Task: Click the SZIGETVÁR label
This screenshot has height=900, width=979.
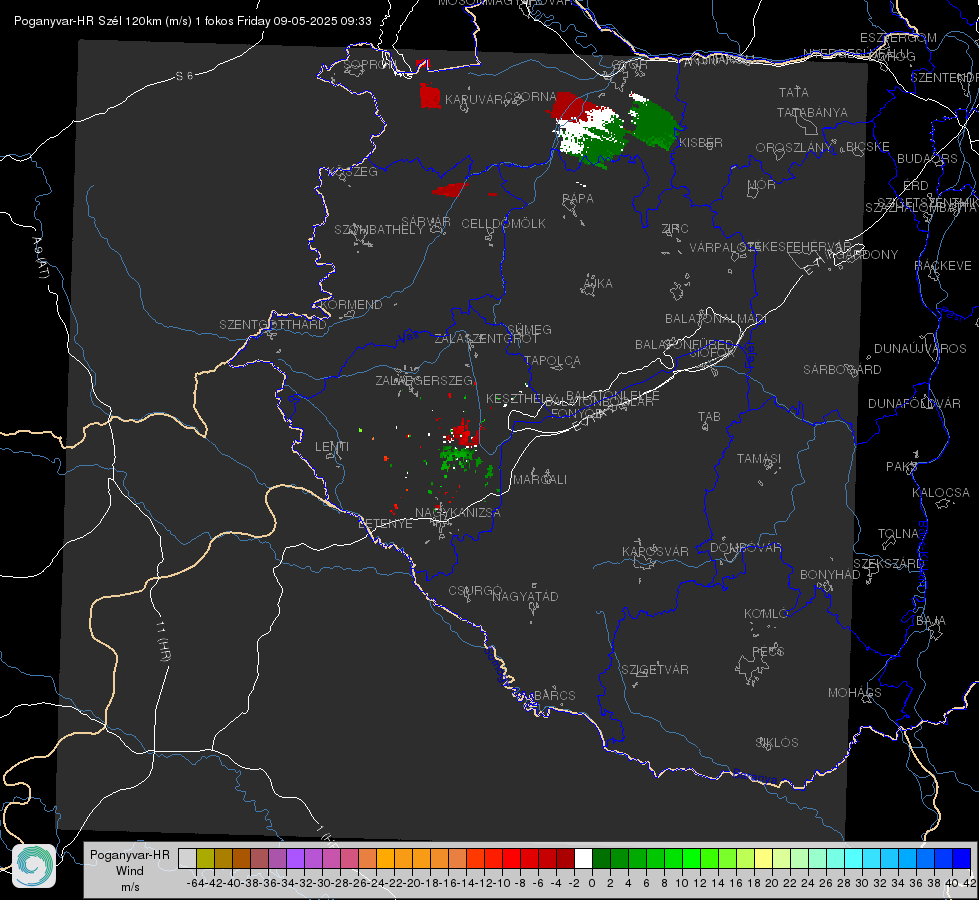Action: (655, 670)
